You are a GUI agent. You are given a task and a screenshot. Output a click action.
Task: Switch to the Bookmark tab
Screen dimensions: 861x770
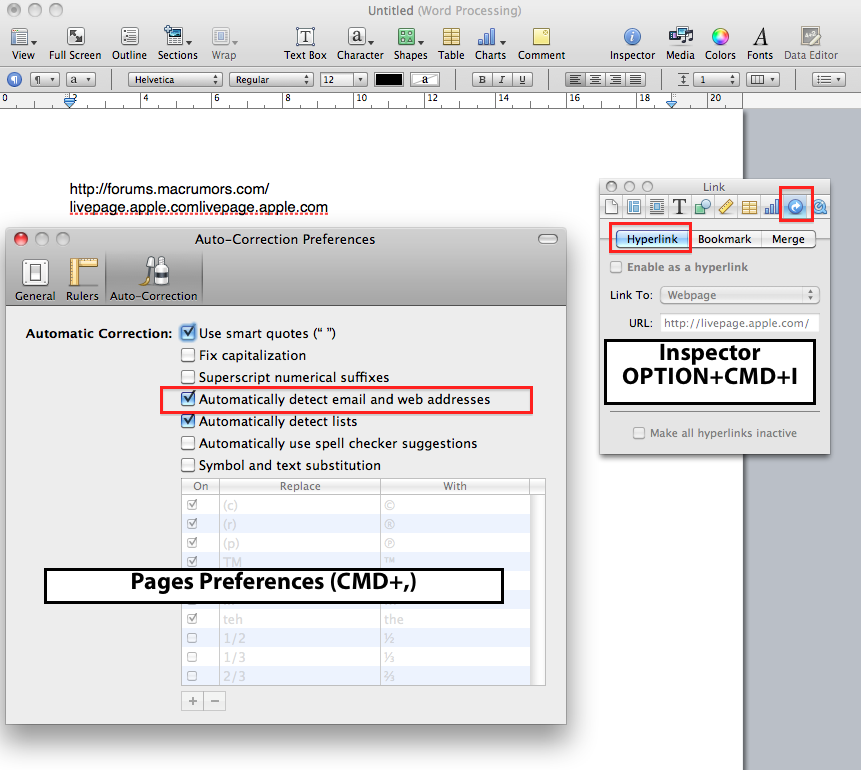pos(724,239)
